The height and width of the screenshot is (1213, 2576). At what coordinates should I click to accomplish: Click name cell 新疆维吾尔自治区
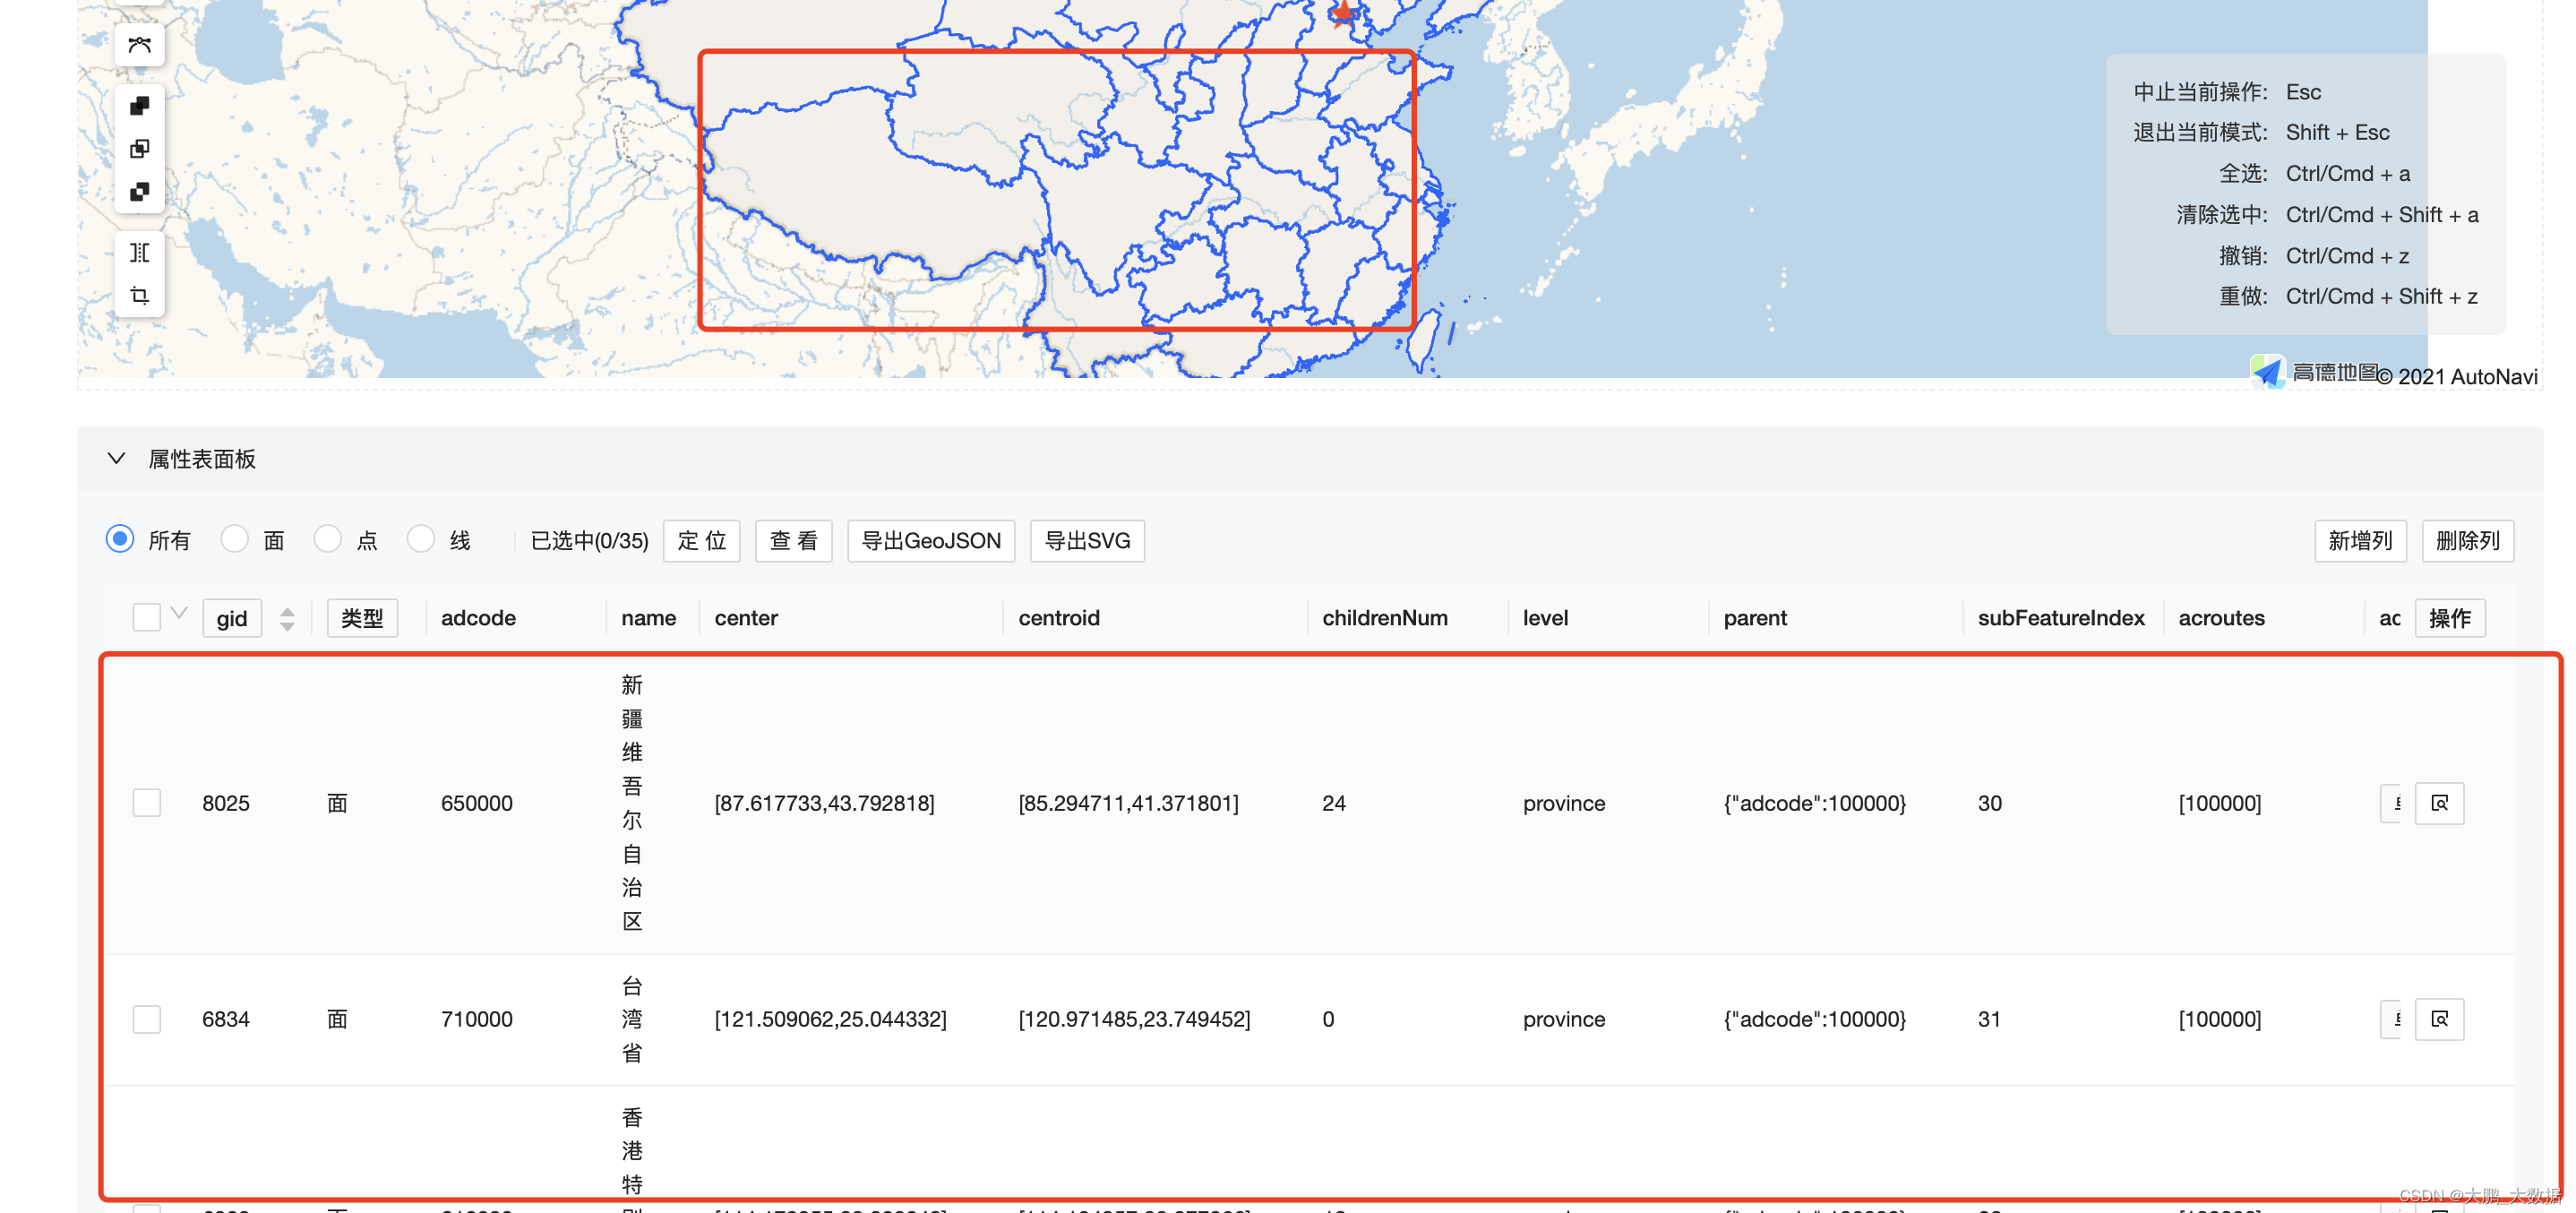tap(632, 803)
